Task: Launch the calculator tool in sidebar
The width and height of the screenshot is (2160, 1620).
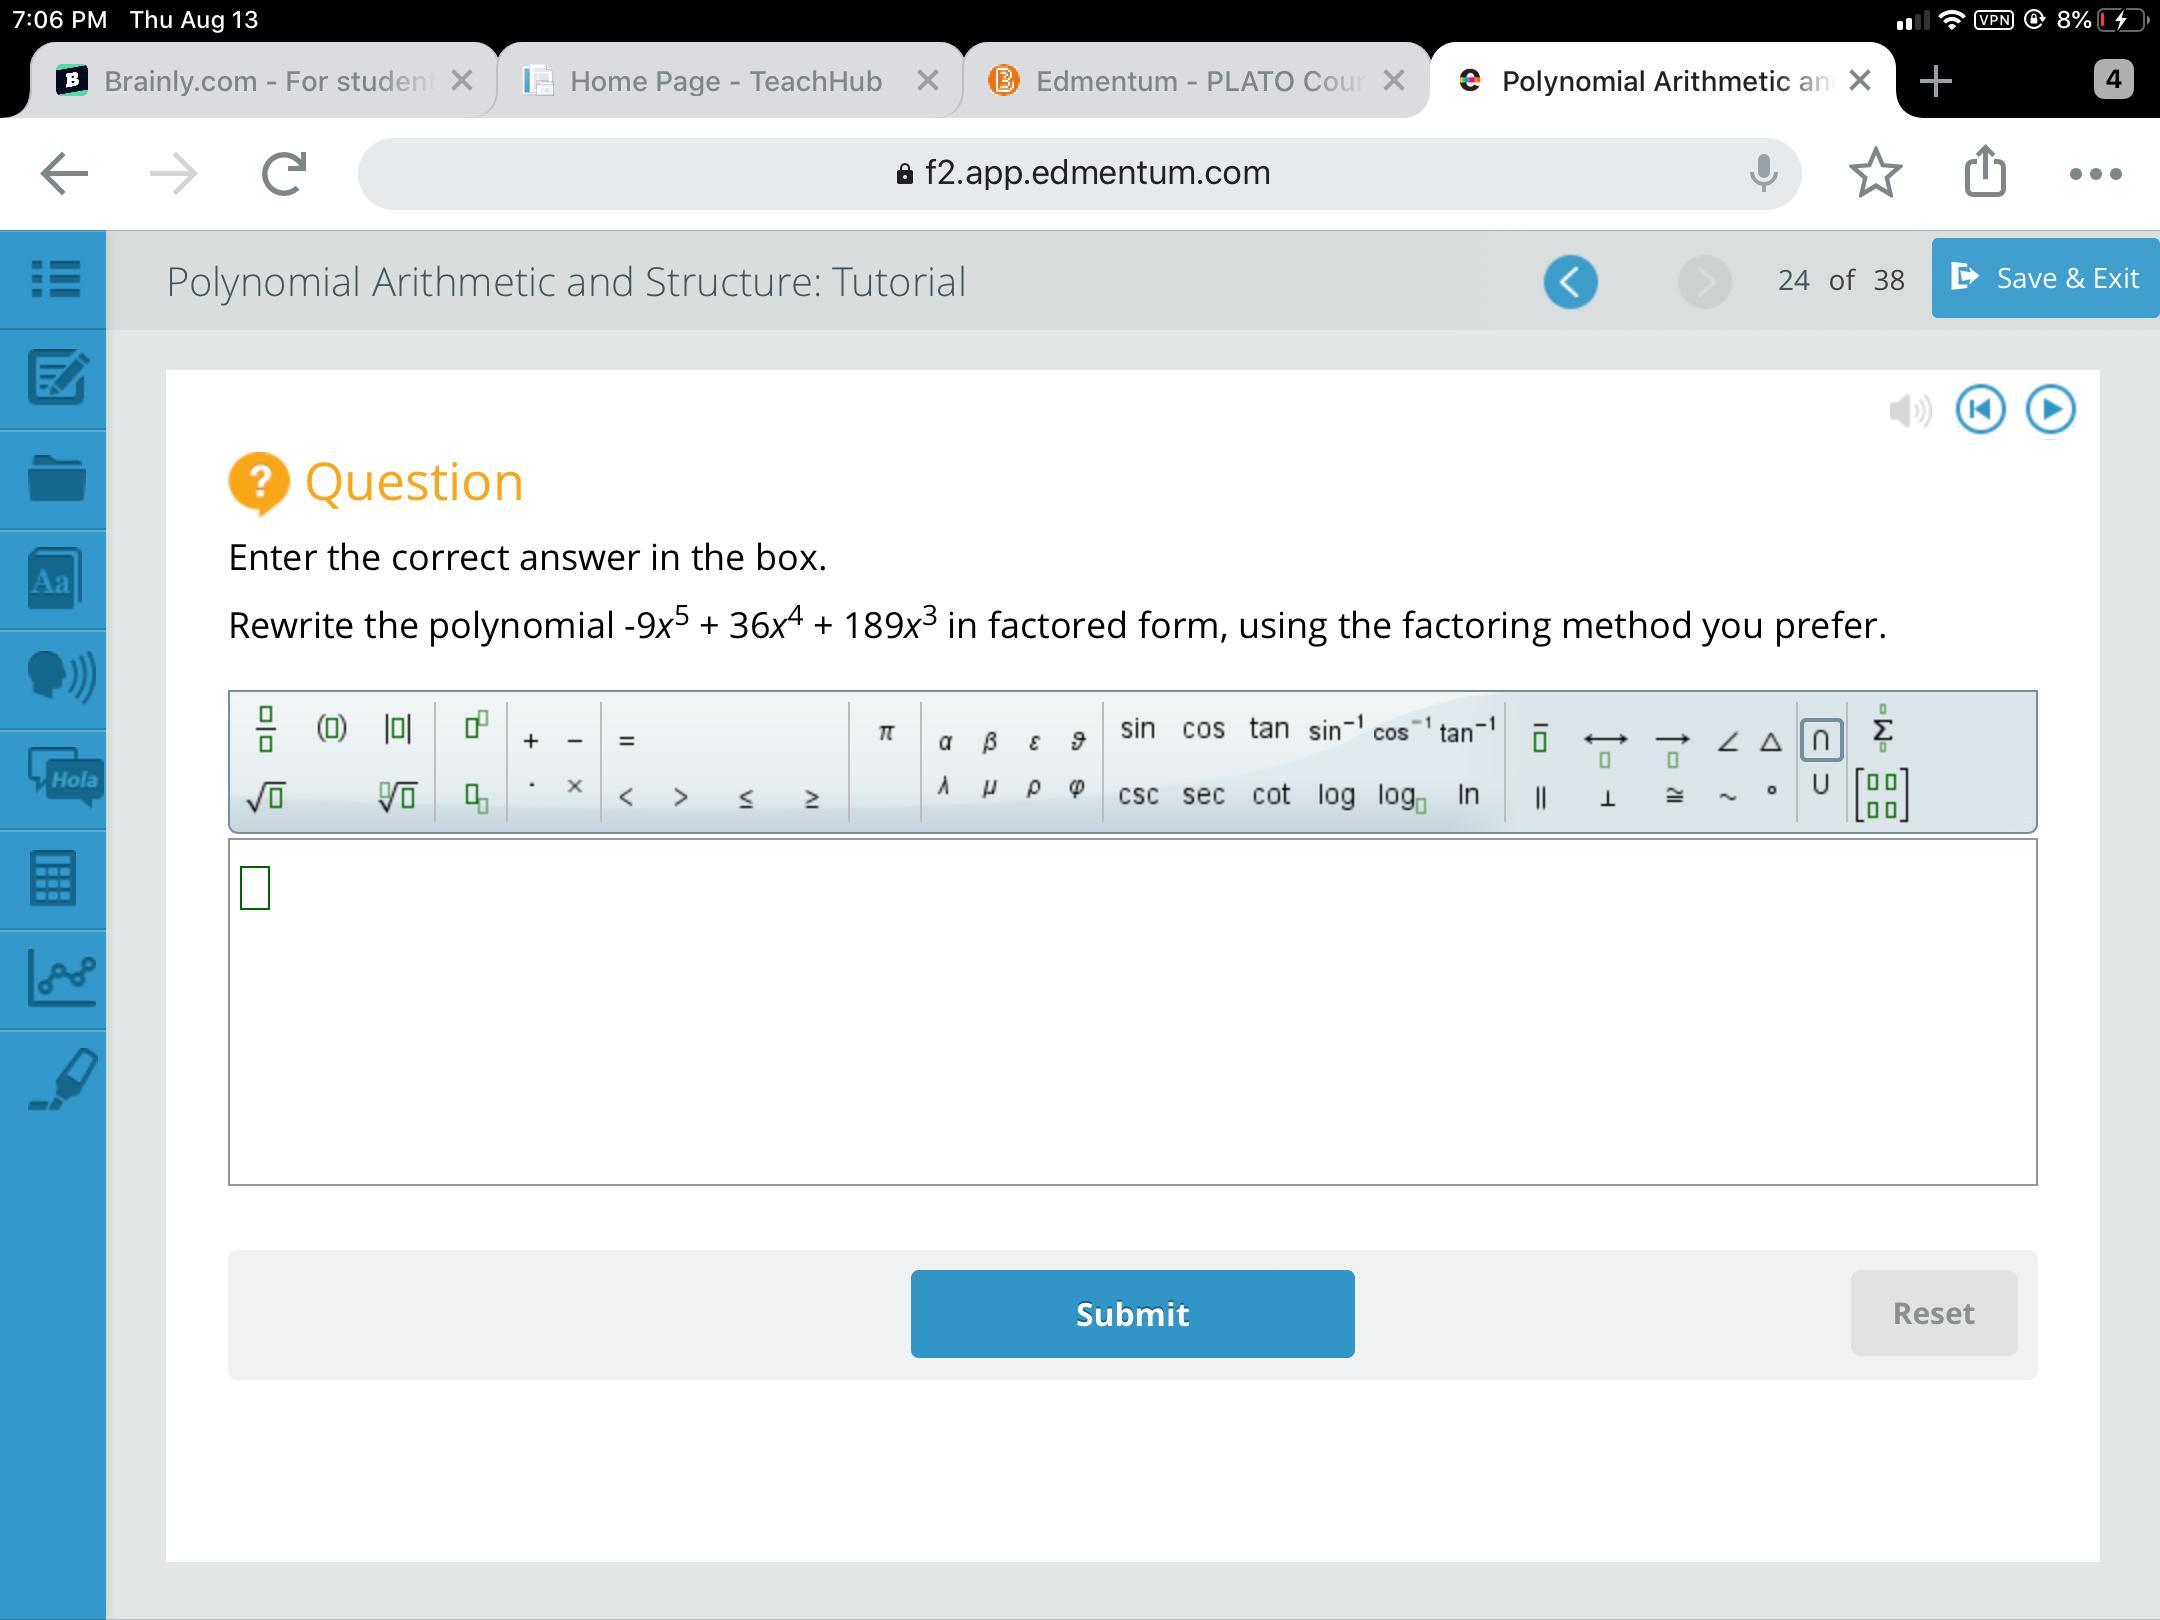Action: [x=54, y=879]
